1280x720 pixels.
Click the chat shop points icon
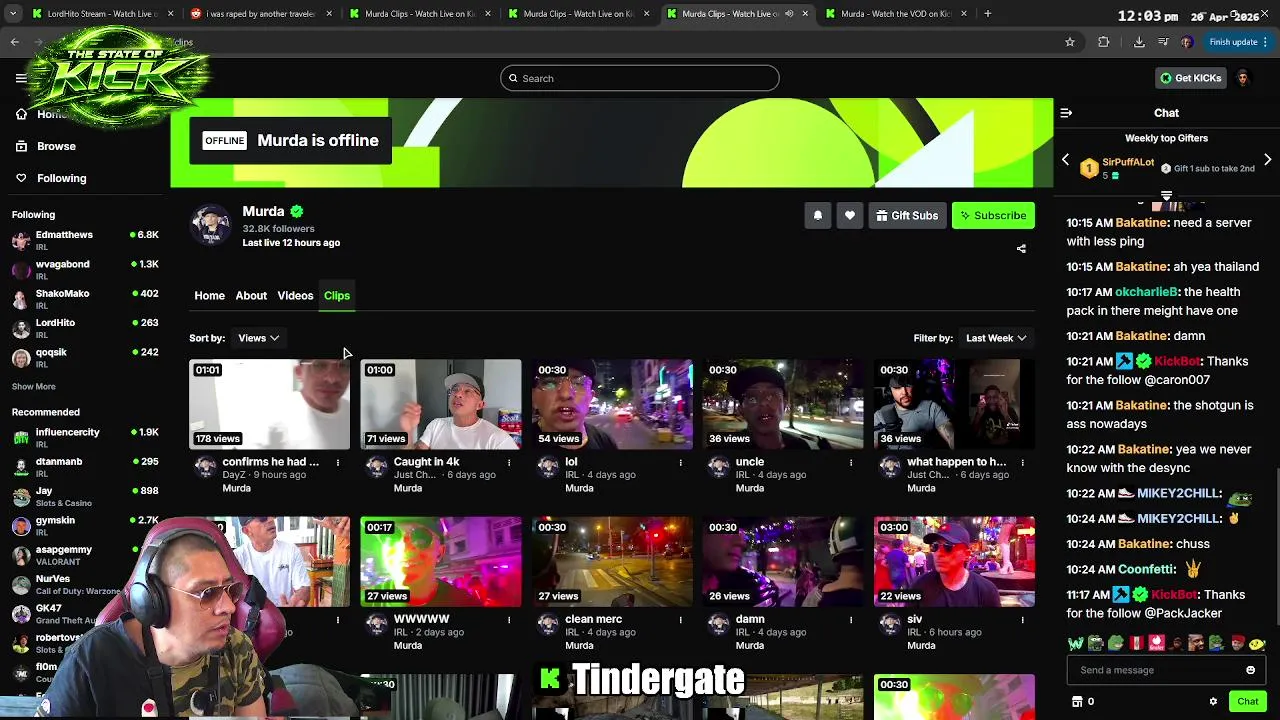point(1077,702)
